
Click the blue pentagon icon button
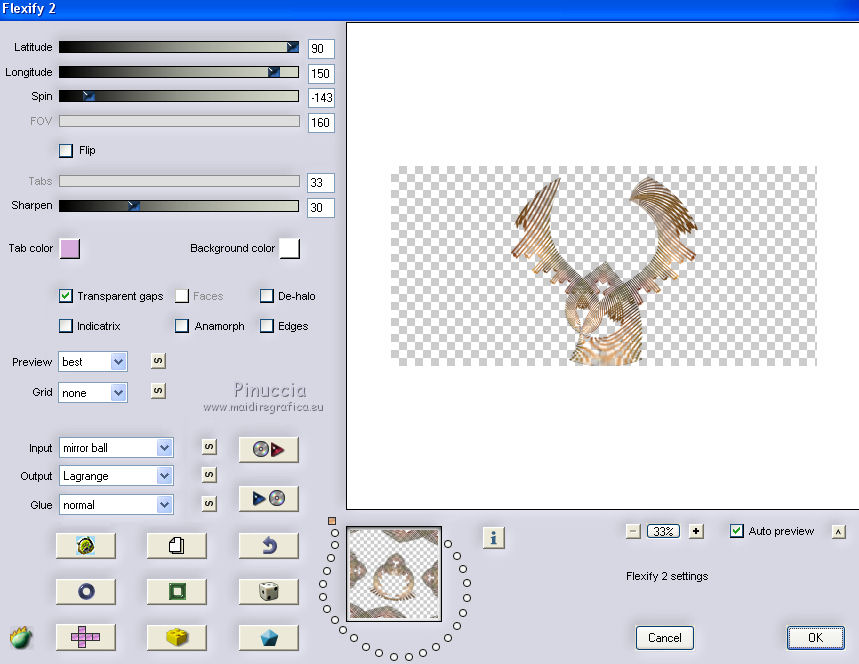coord(268,638)
